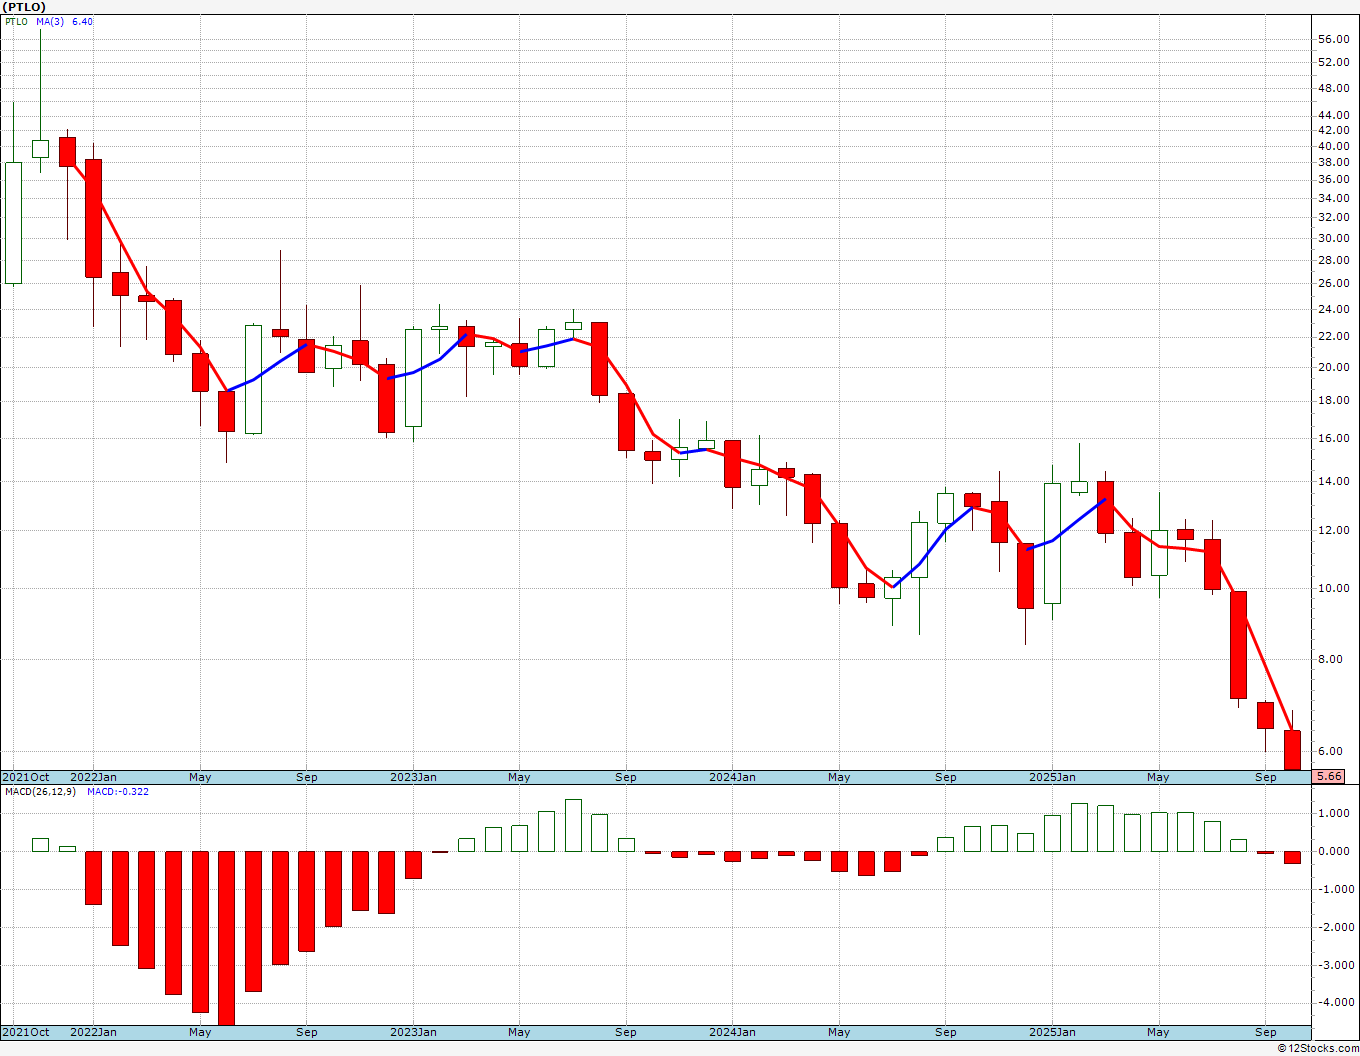
Task: Click the 2022Jan label on price timeline
Action: [93, 777]
